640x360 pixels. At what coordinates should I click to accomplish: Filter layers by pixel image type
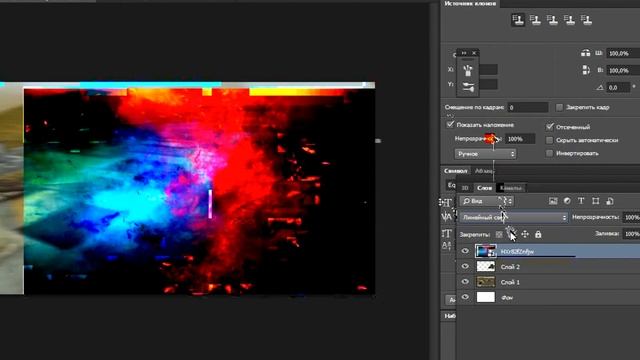pyautogui.click(x=553, y=201)
